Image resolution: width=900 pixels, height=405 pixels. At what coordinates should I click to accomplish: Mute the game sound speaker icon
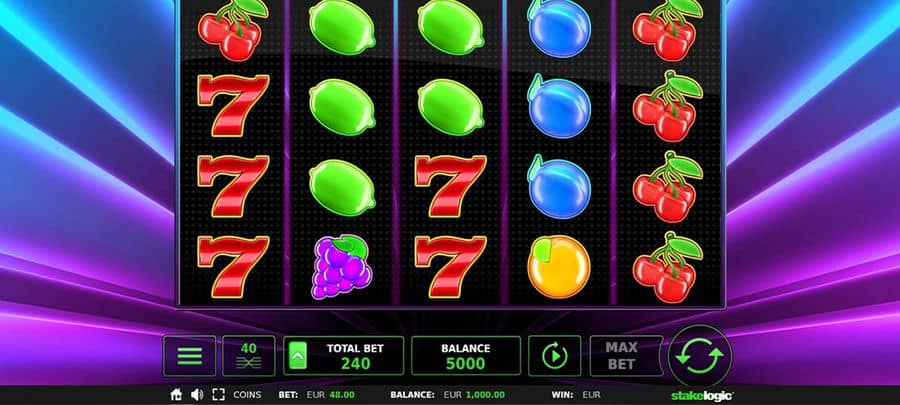click(x=197, y=395)
